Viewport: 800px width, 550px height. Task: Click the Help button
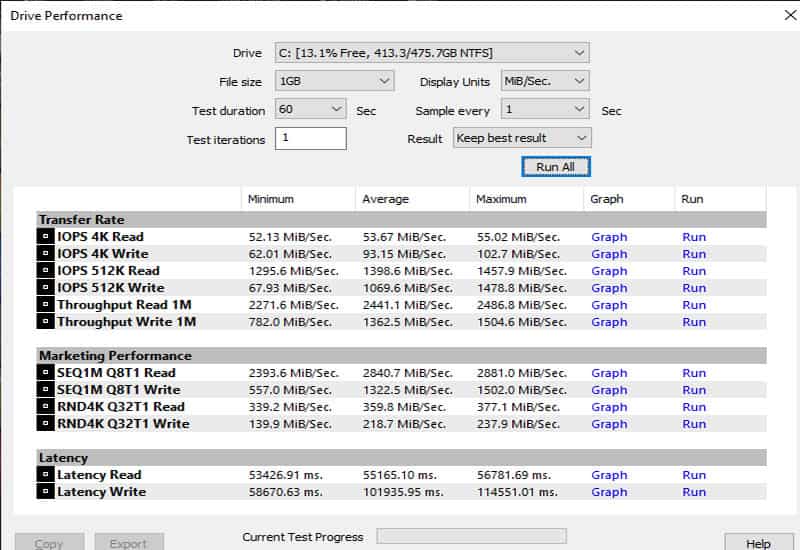tap(759, 543)
